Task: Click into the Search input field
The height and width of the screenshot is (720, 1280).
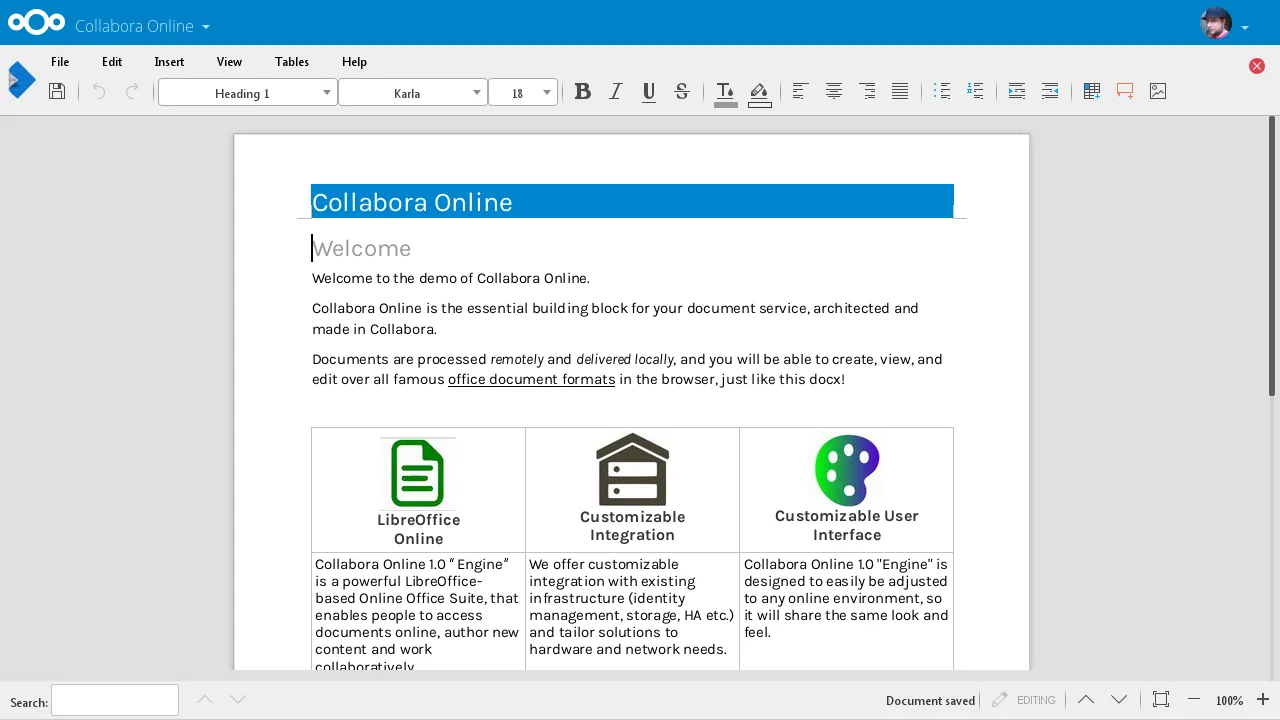Action: pos(115,700)
